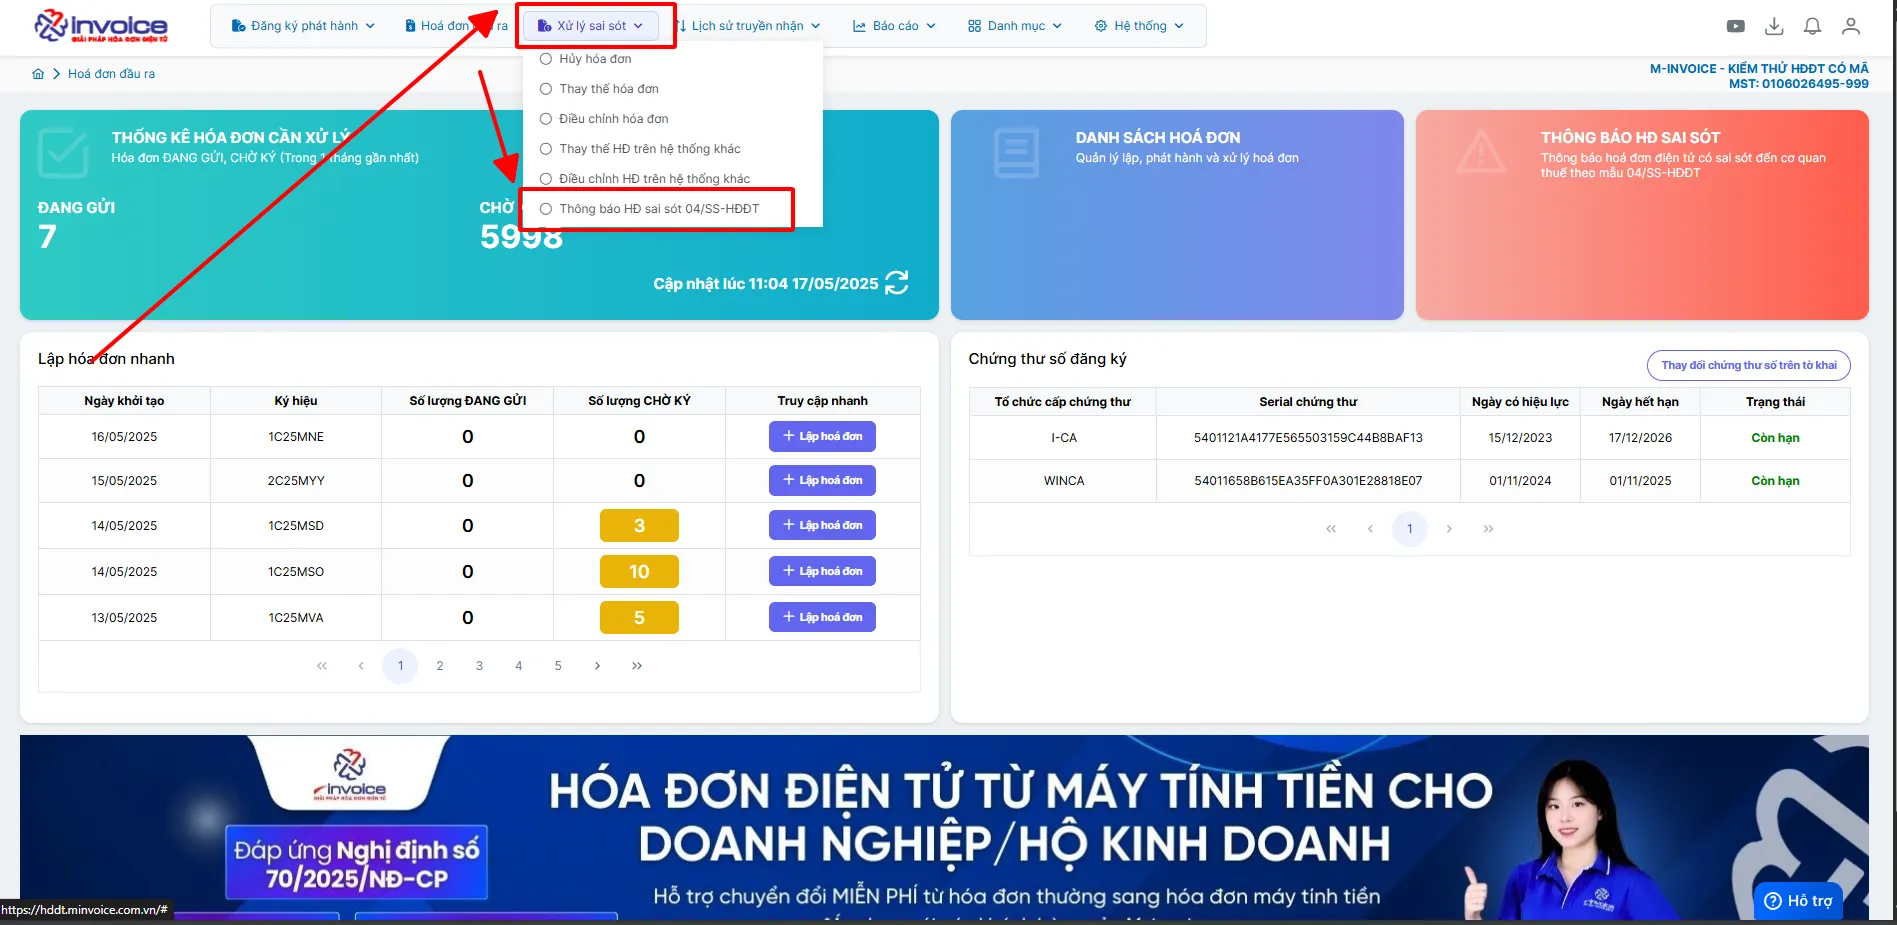Image resolution: width=1897 pixels, height=925 pixels.
Task: Click Lập hoá đơn for 1C25MSD
Action: pos(822,526)
